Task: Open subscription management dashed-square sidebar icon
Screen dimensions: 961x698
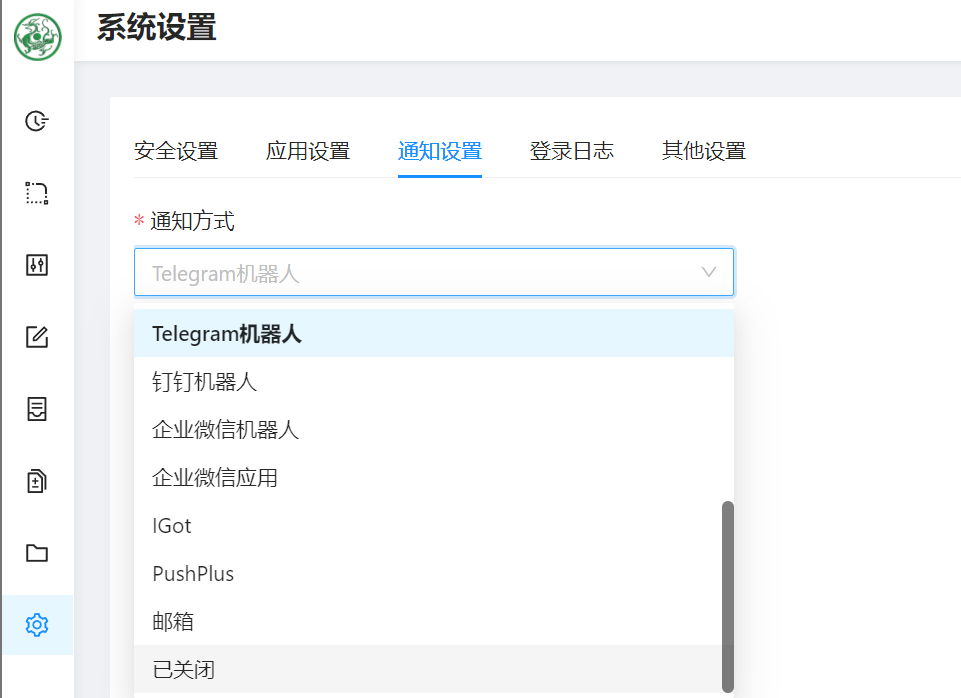Action: 37,193
